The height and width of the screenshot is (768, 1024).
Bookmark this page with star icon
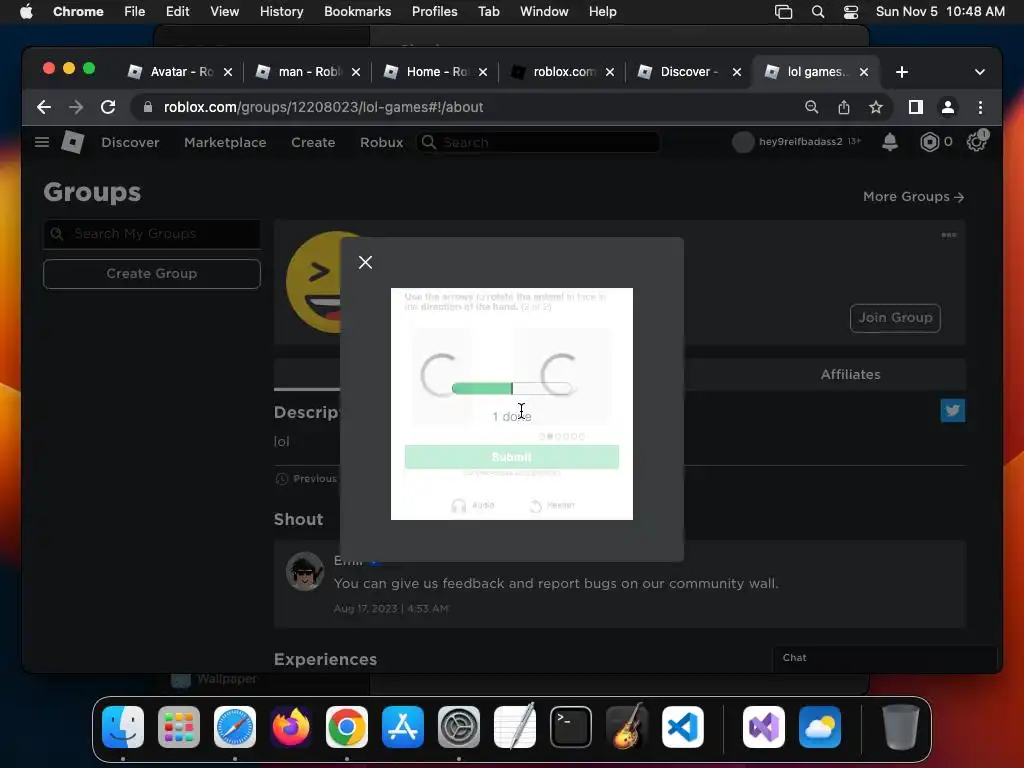coord(876,107)
